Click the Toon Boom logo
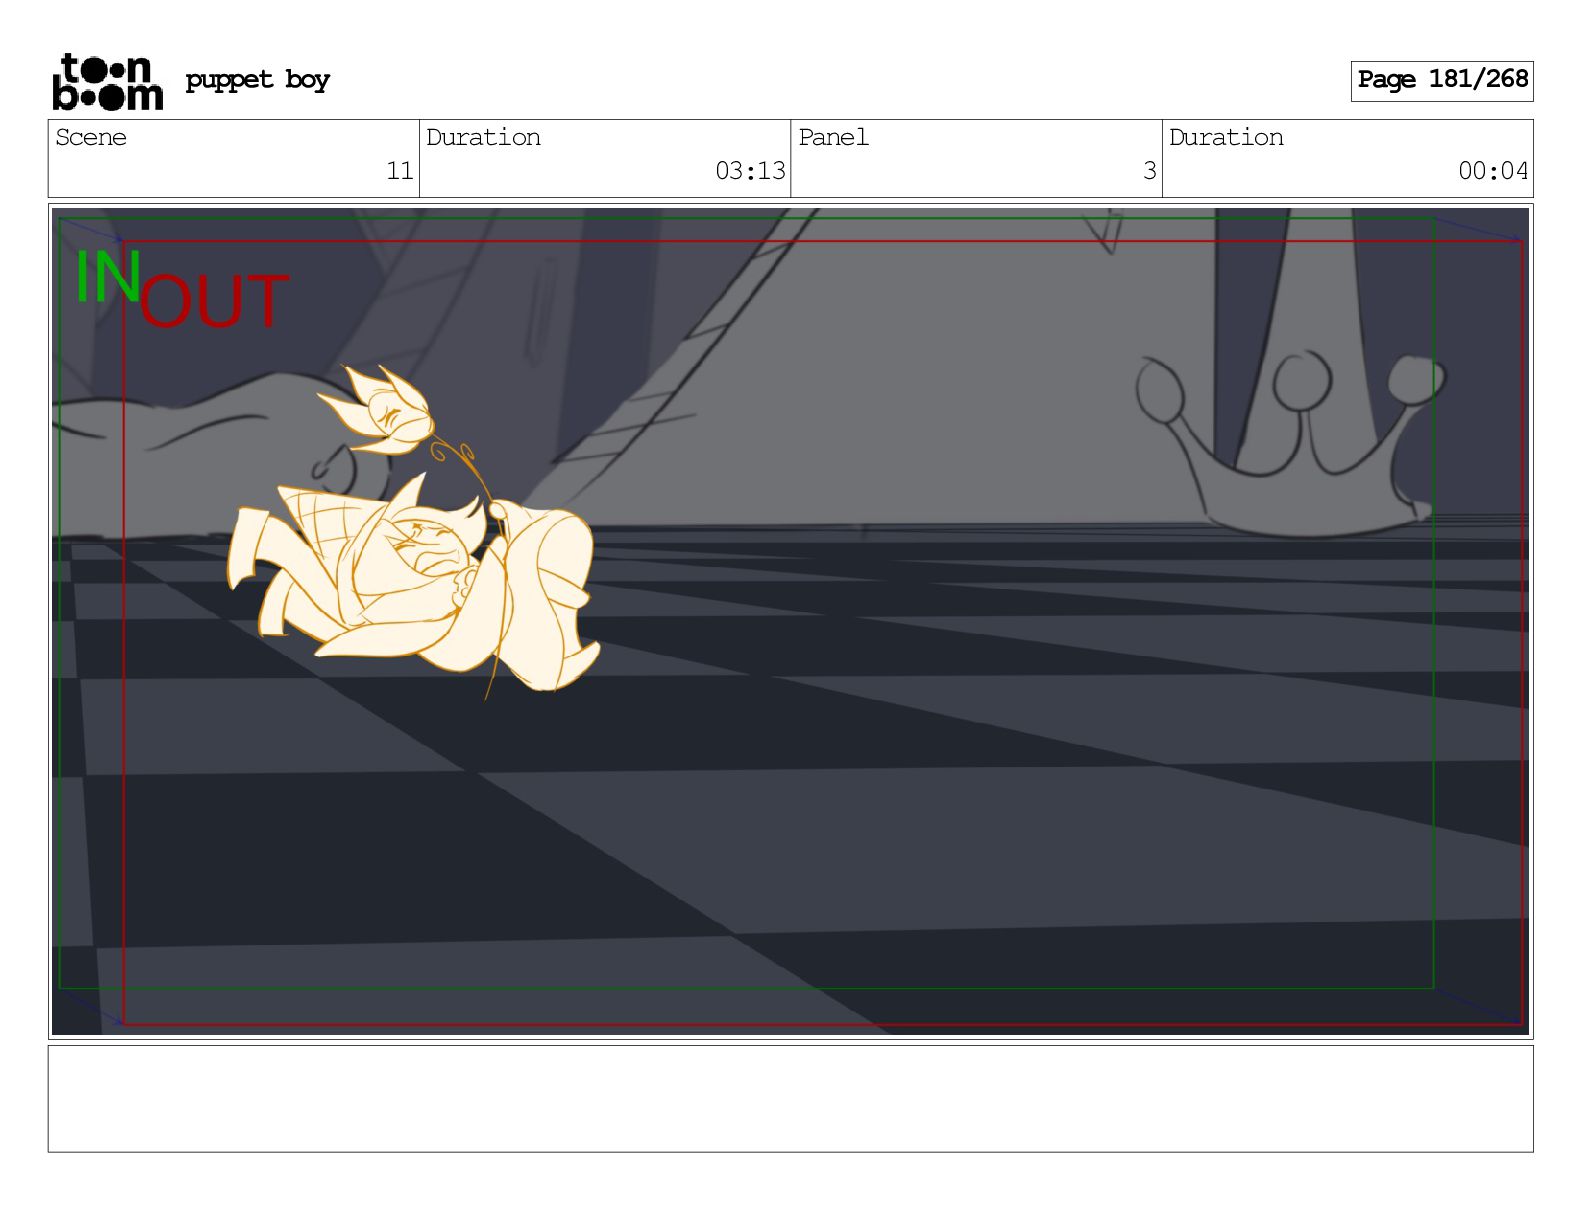The image size is (1584, 1224). pos(108,81)
